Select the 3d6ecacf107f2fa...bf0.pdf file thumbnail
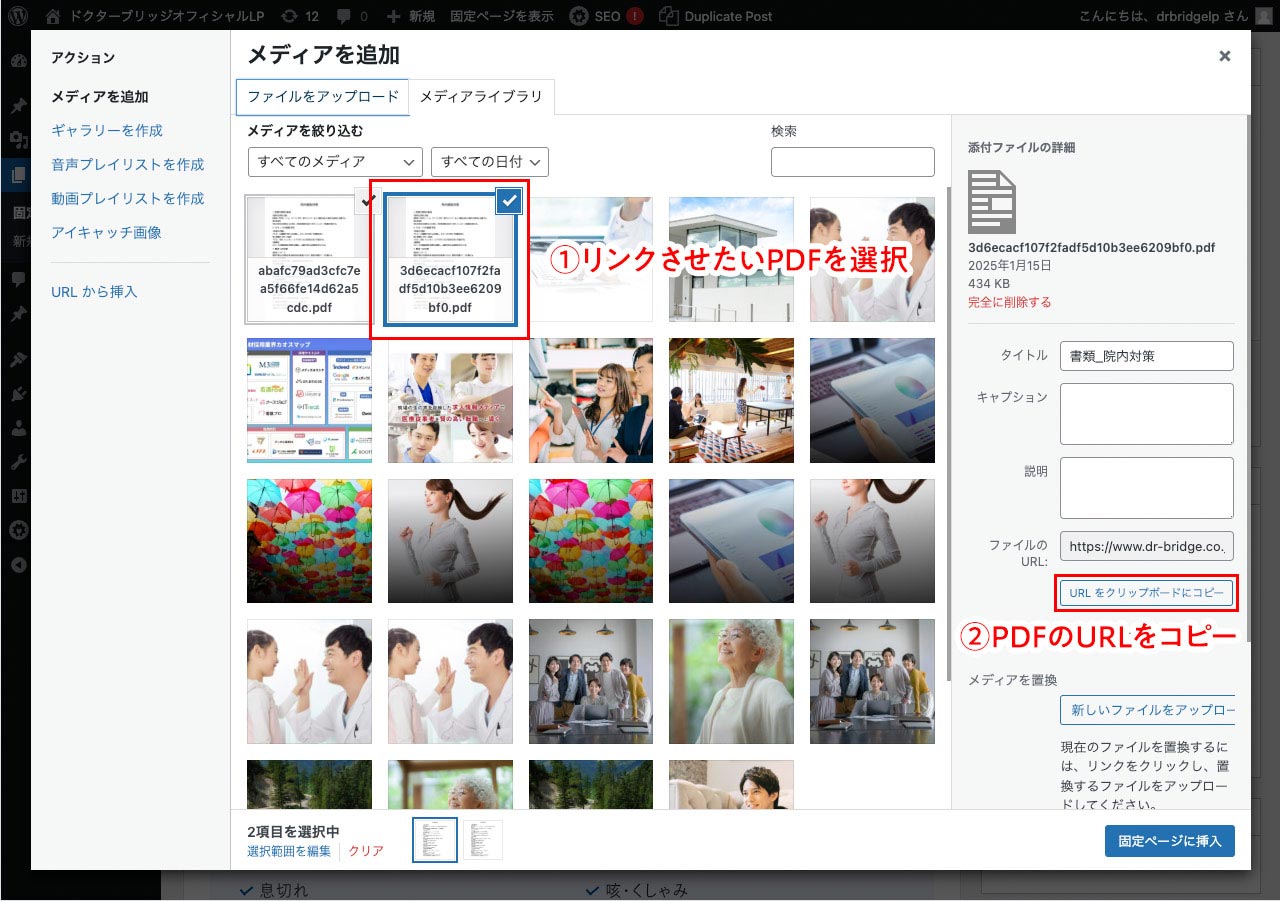1280x901 pixels. 450,259
